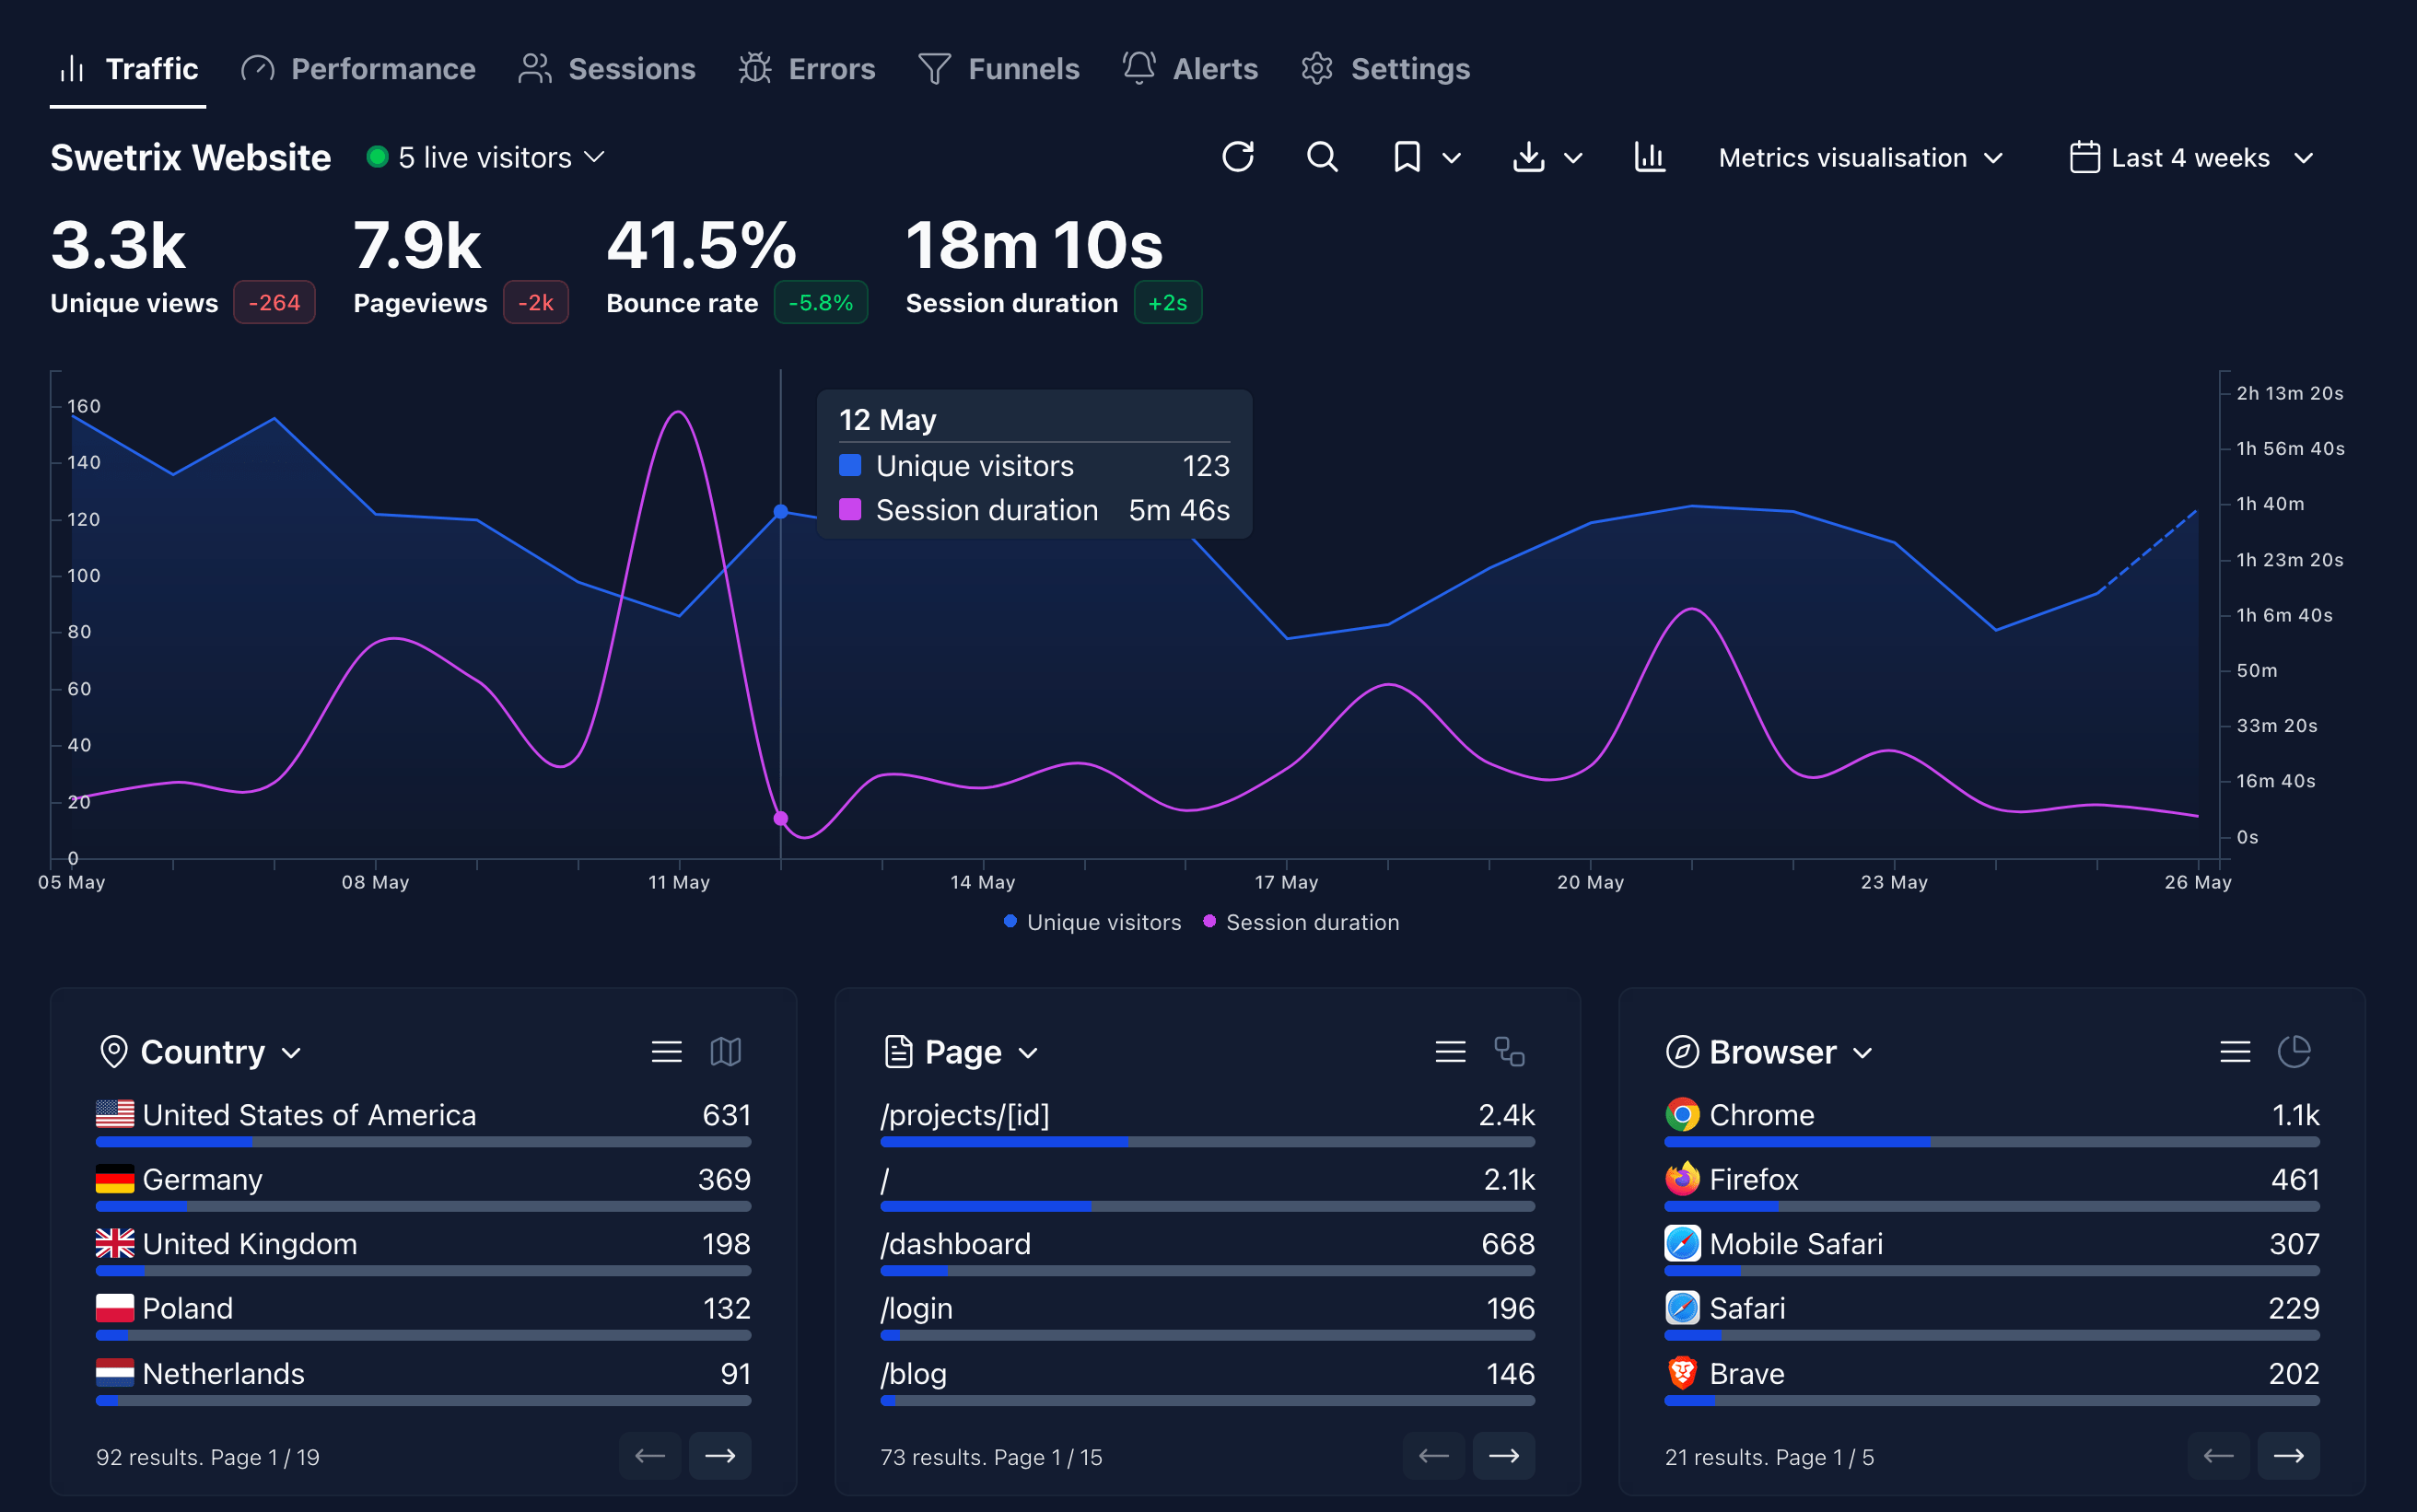2417x1512 pixels.
Task: Switch the Country panel to map view
Action: pos(726,1051)
